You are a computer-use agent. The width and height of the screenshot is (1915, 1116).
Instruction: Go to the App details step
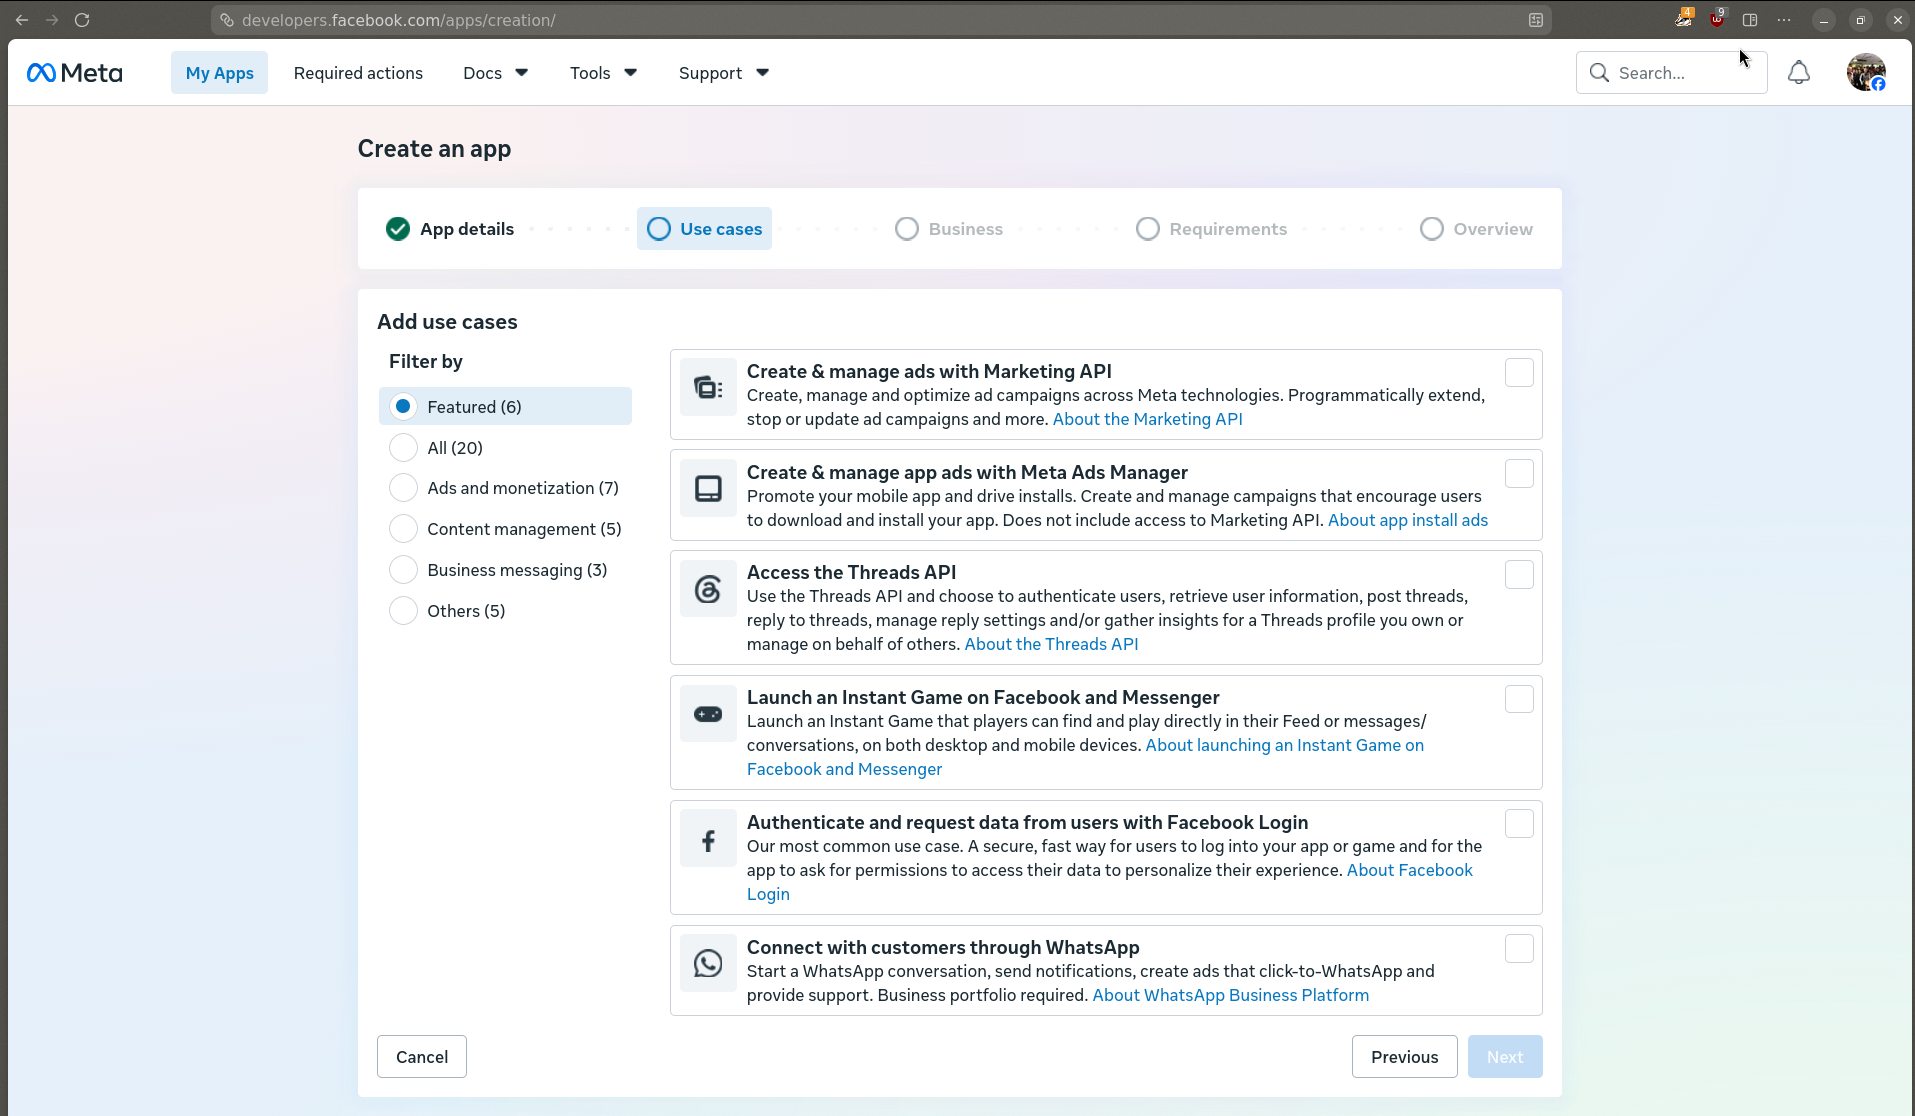click(x=450, y=229)
